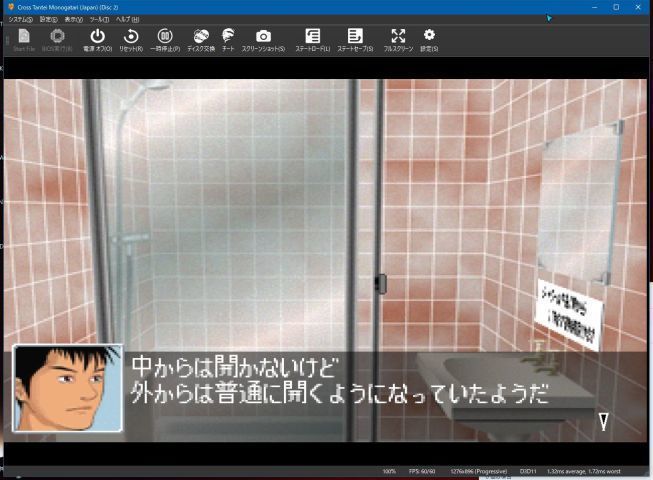This screenshot has width=653, height=480.
Task: Click the DuckStation app icon in title bar
Action: pyautogui.click(x=11, y=7)
